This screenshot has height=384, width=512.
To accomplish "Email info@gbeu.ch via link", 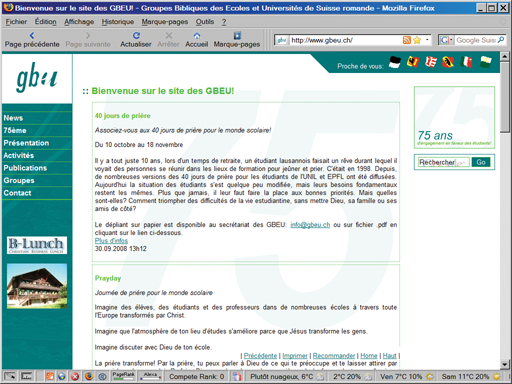I will [x=310, y=225].
